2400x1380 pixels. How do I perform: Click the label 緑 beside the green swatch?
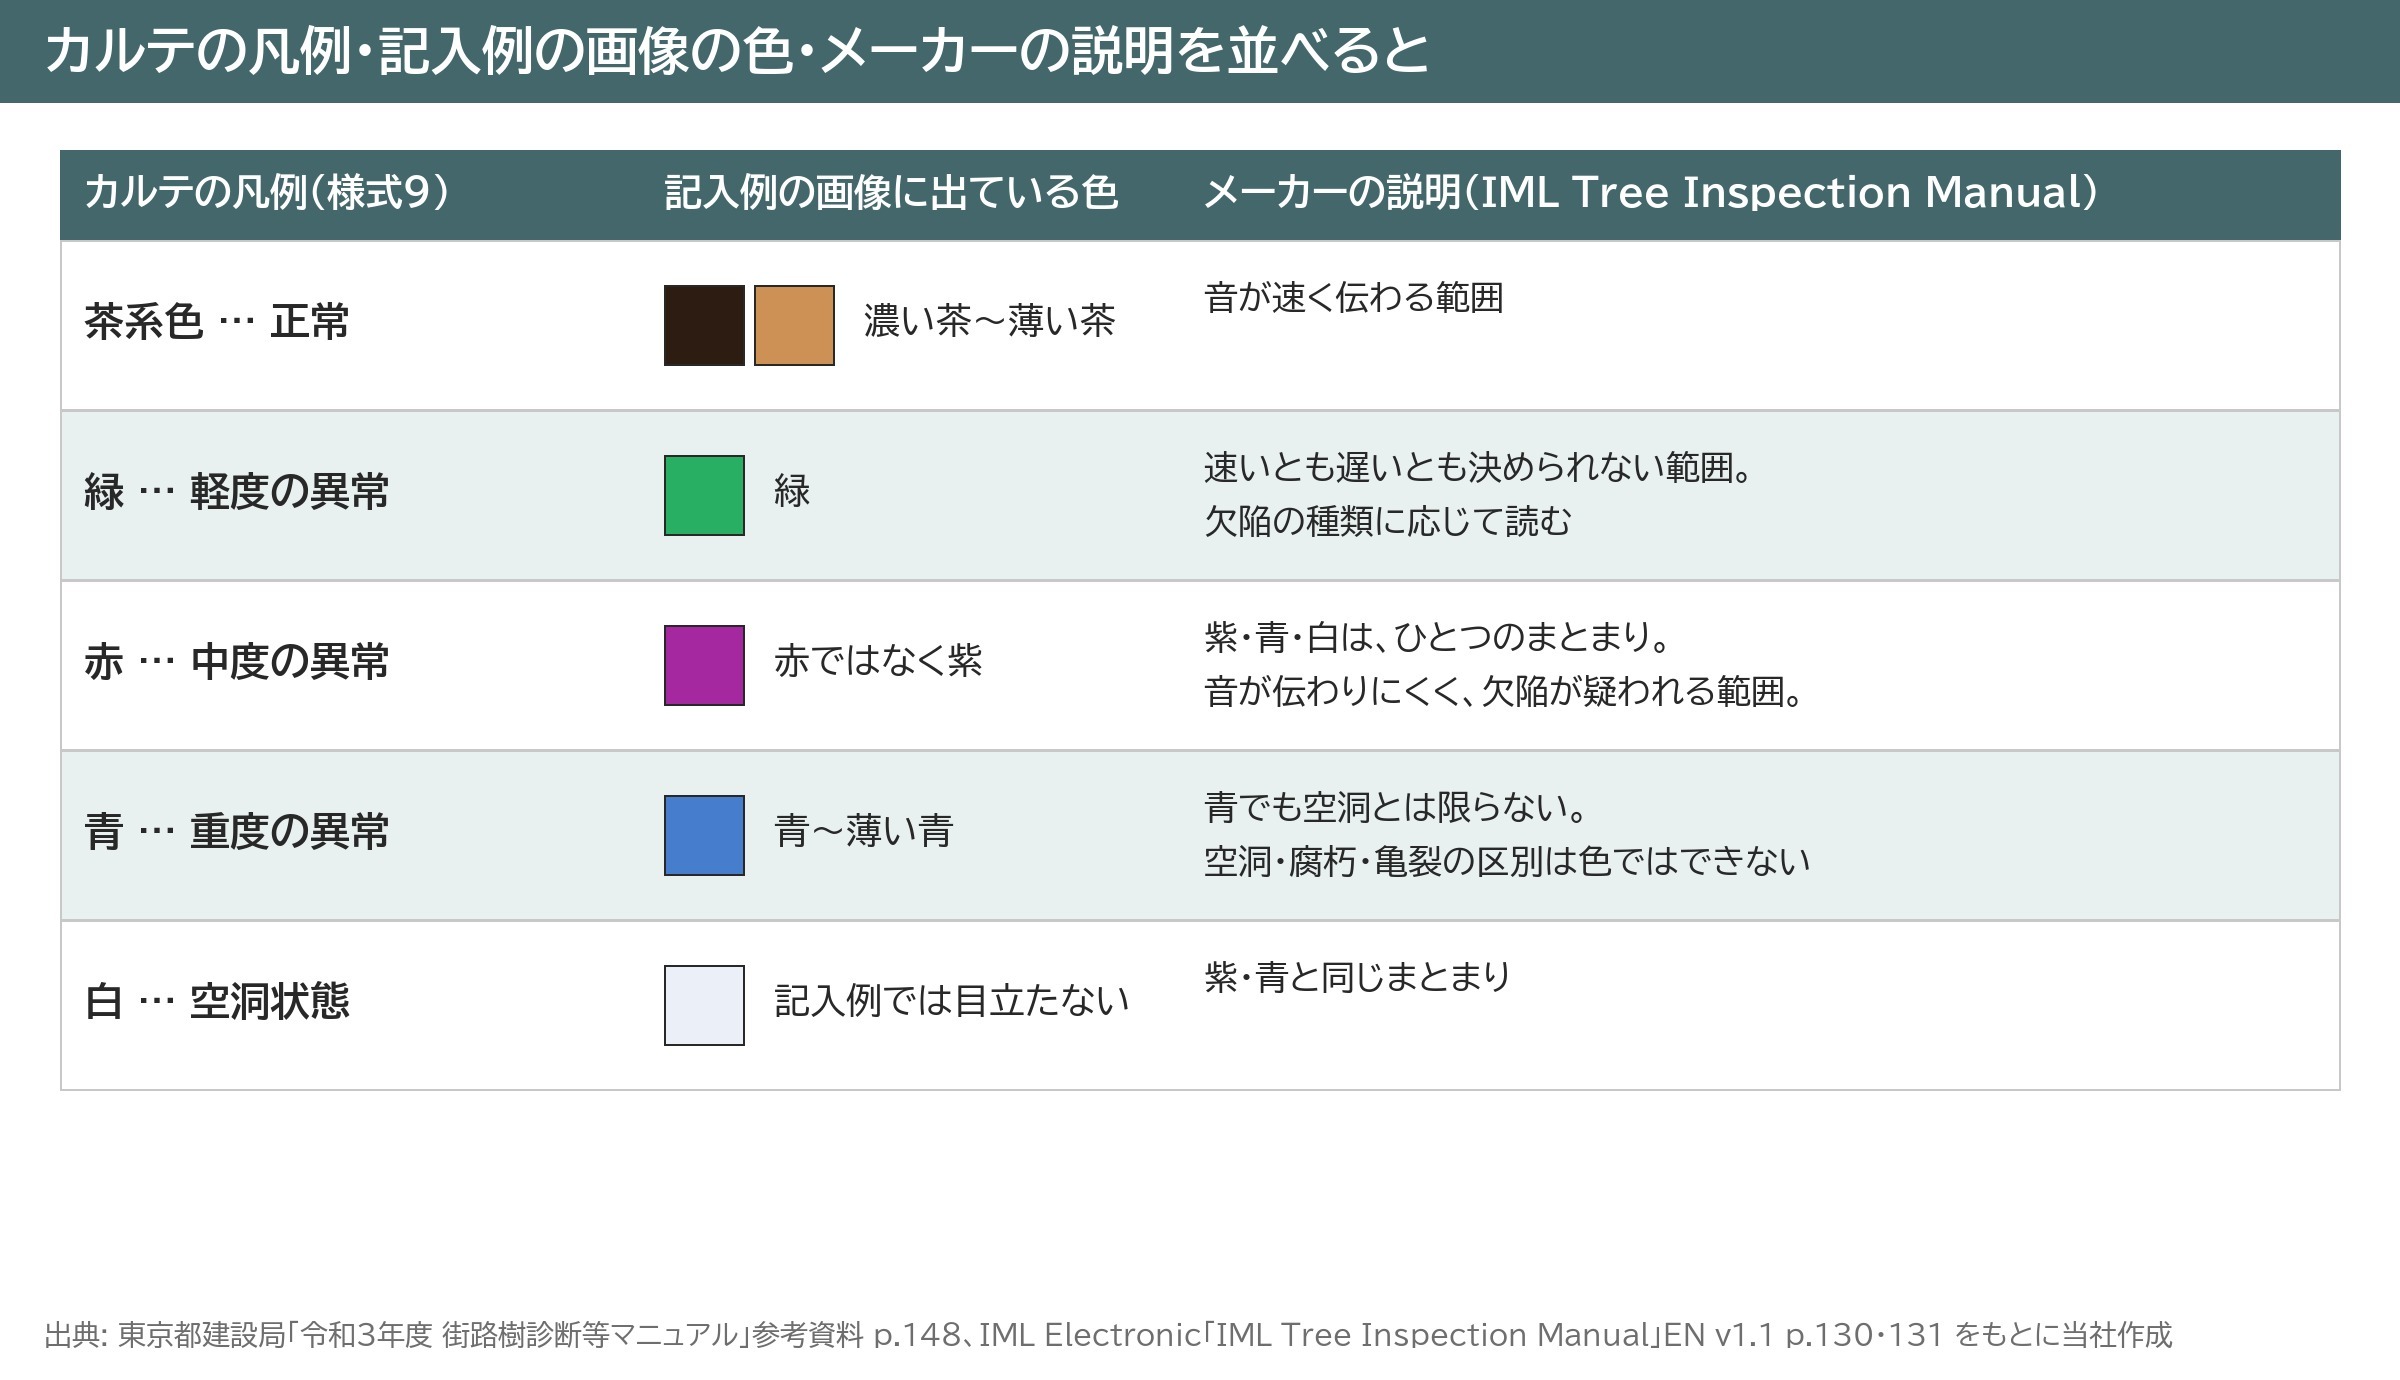[x=792, y=491]
